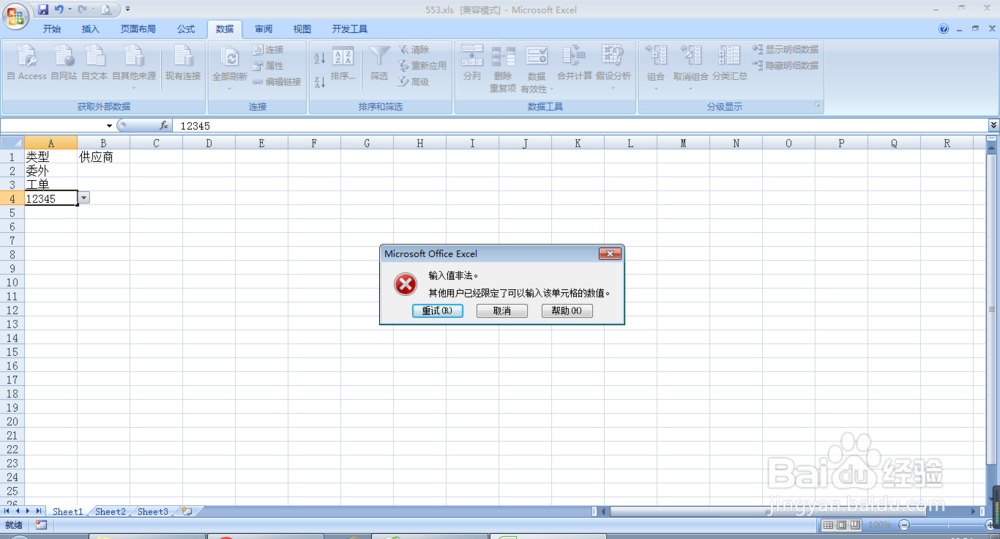The width and height of the screenshot is (1000, 539).
Task: Open the 开发工具 ribbon tab
Action: (349, 29)
